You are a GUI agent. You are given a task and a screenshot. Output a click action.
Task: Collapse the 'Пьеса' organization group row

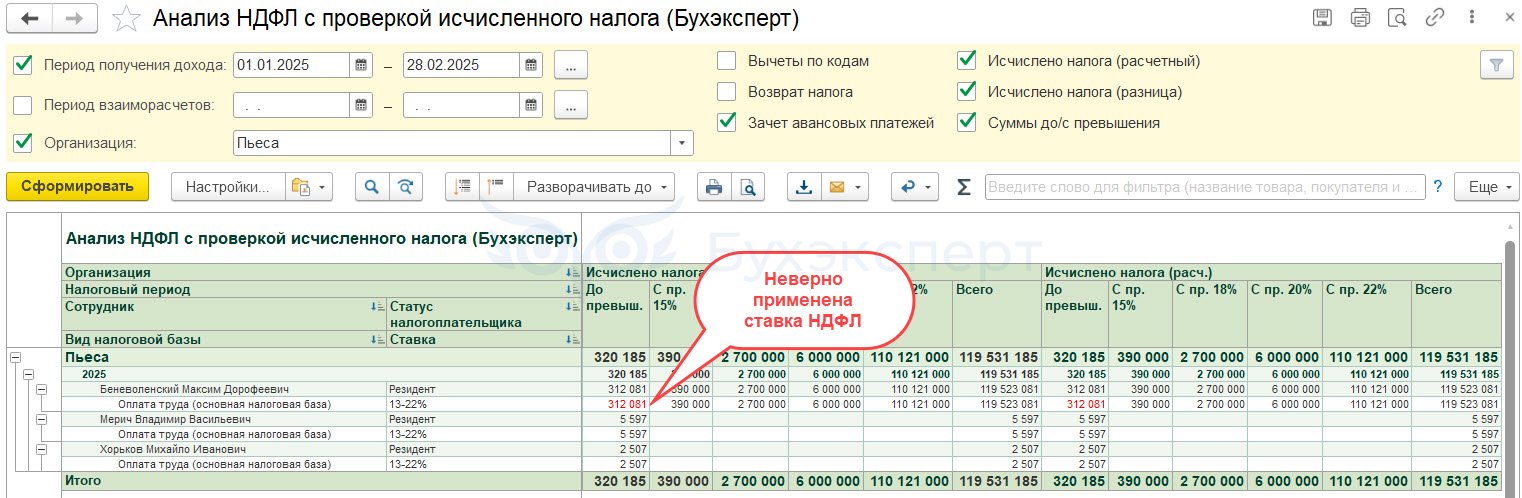(x=16, y=357)
